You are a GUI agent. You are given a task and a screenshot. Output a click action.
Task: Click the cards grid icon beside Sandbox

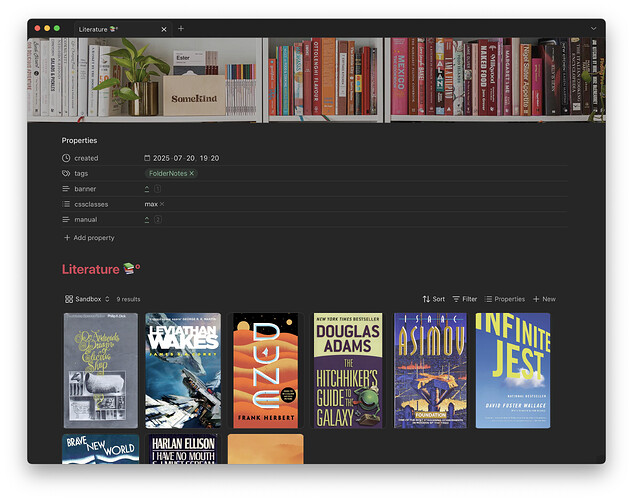pyautogui.click(x=69, y=299)
